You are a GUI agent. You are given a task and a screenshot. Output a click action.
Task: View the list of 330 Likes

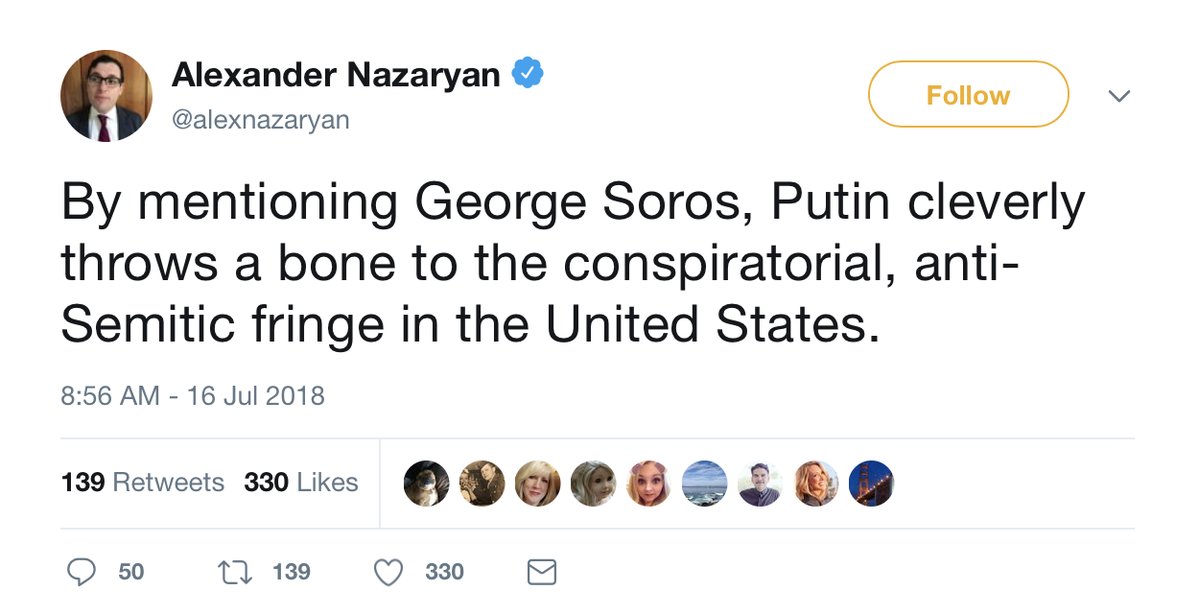[300, 482]
